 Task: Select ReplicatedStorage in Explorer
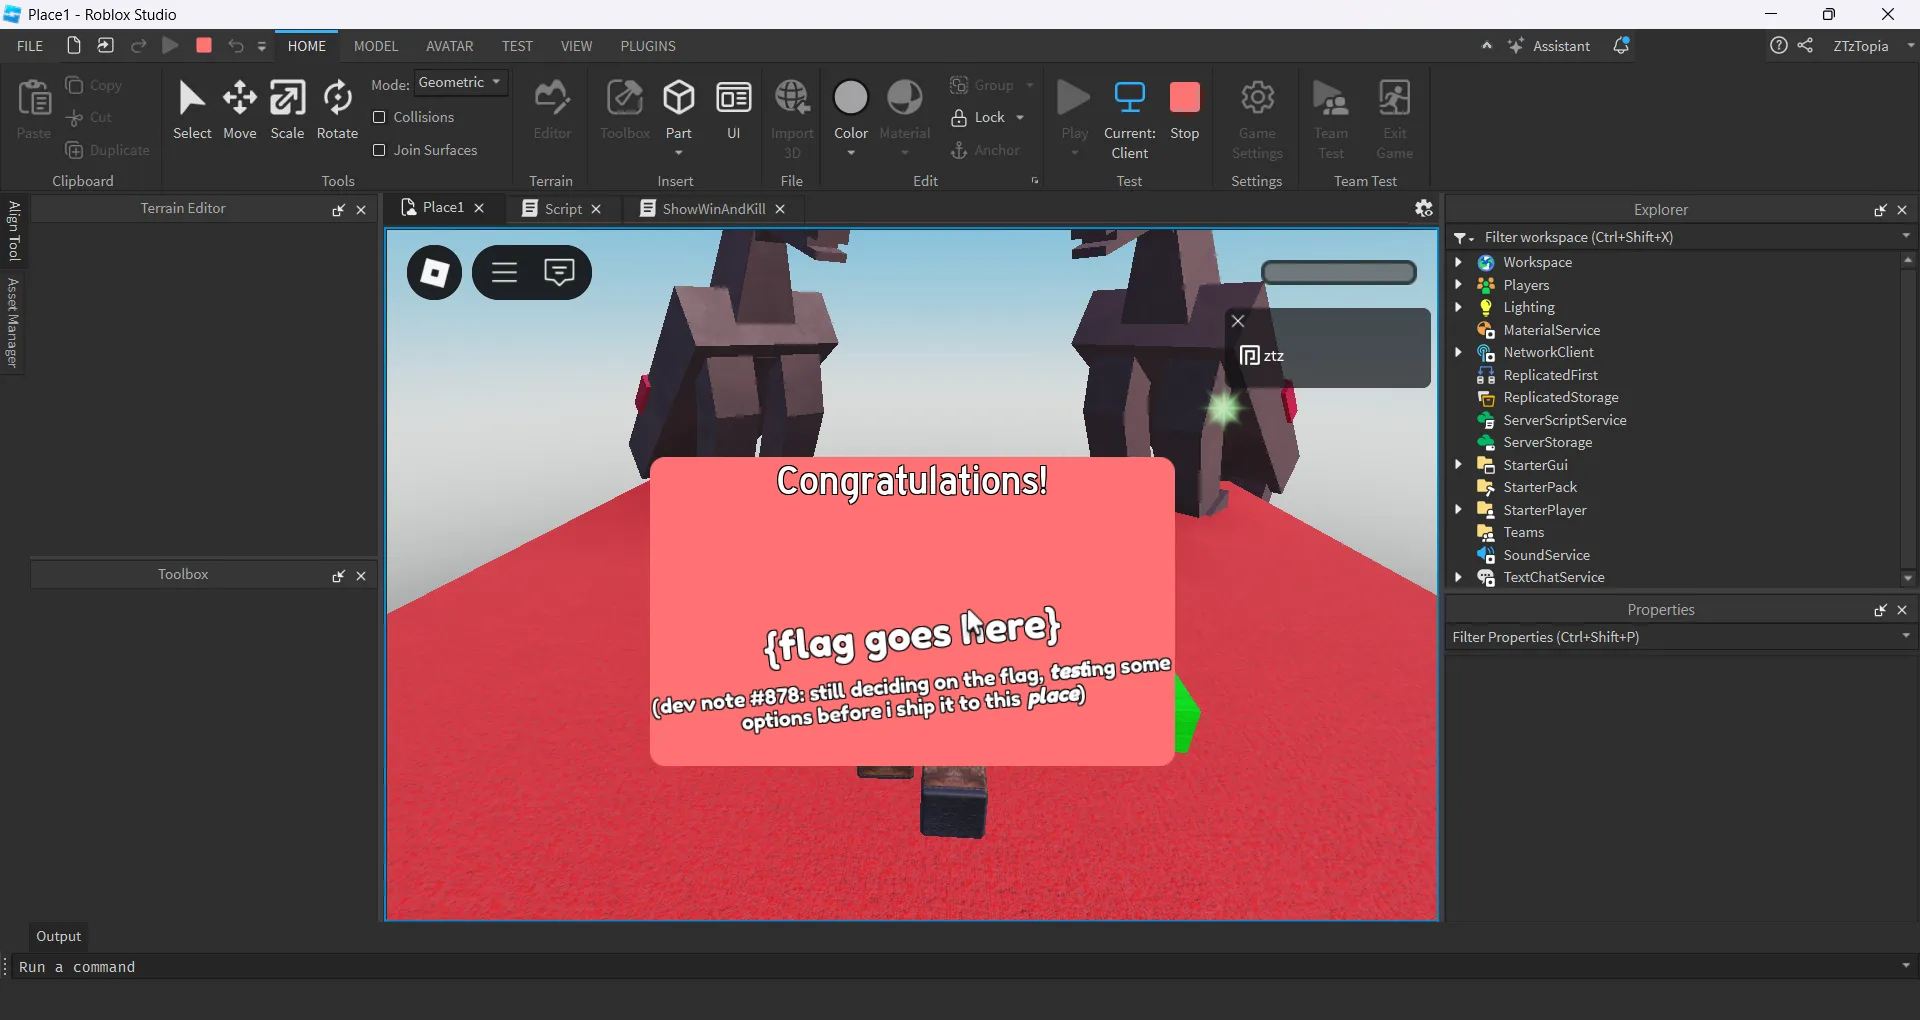point(1560,397)
